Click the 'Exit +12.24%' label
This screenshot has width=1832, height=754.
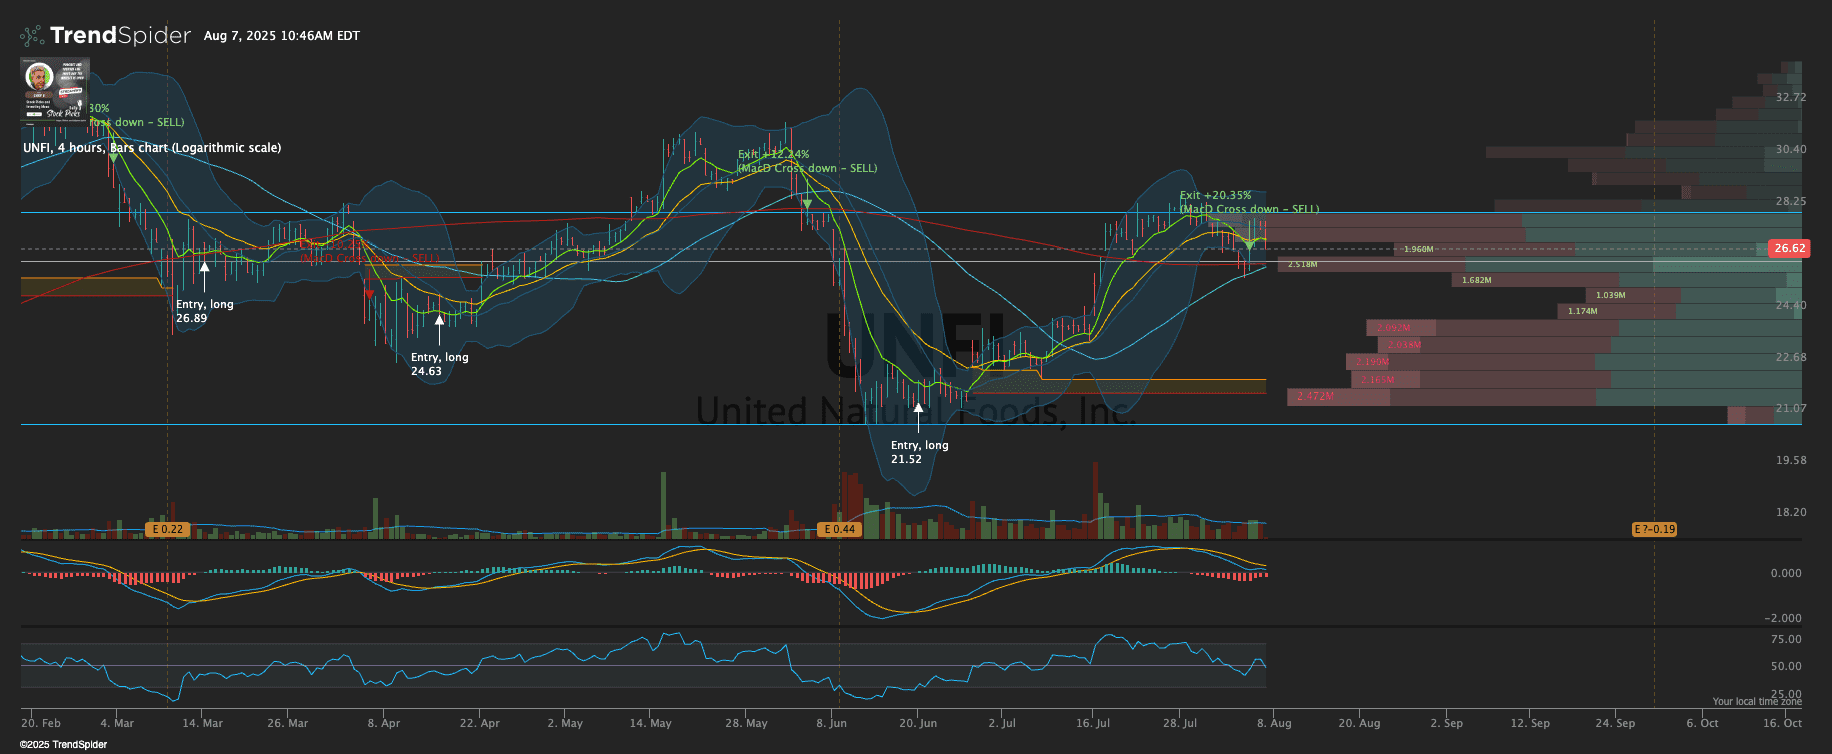click(774, 154)
